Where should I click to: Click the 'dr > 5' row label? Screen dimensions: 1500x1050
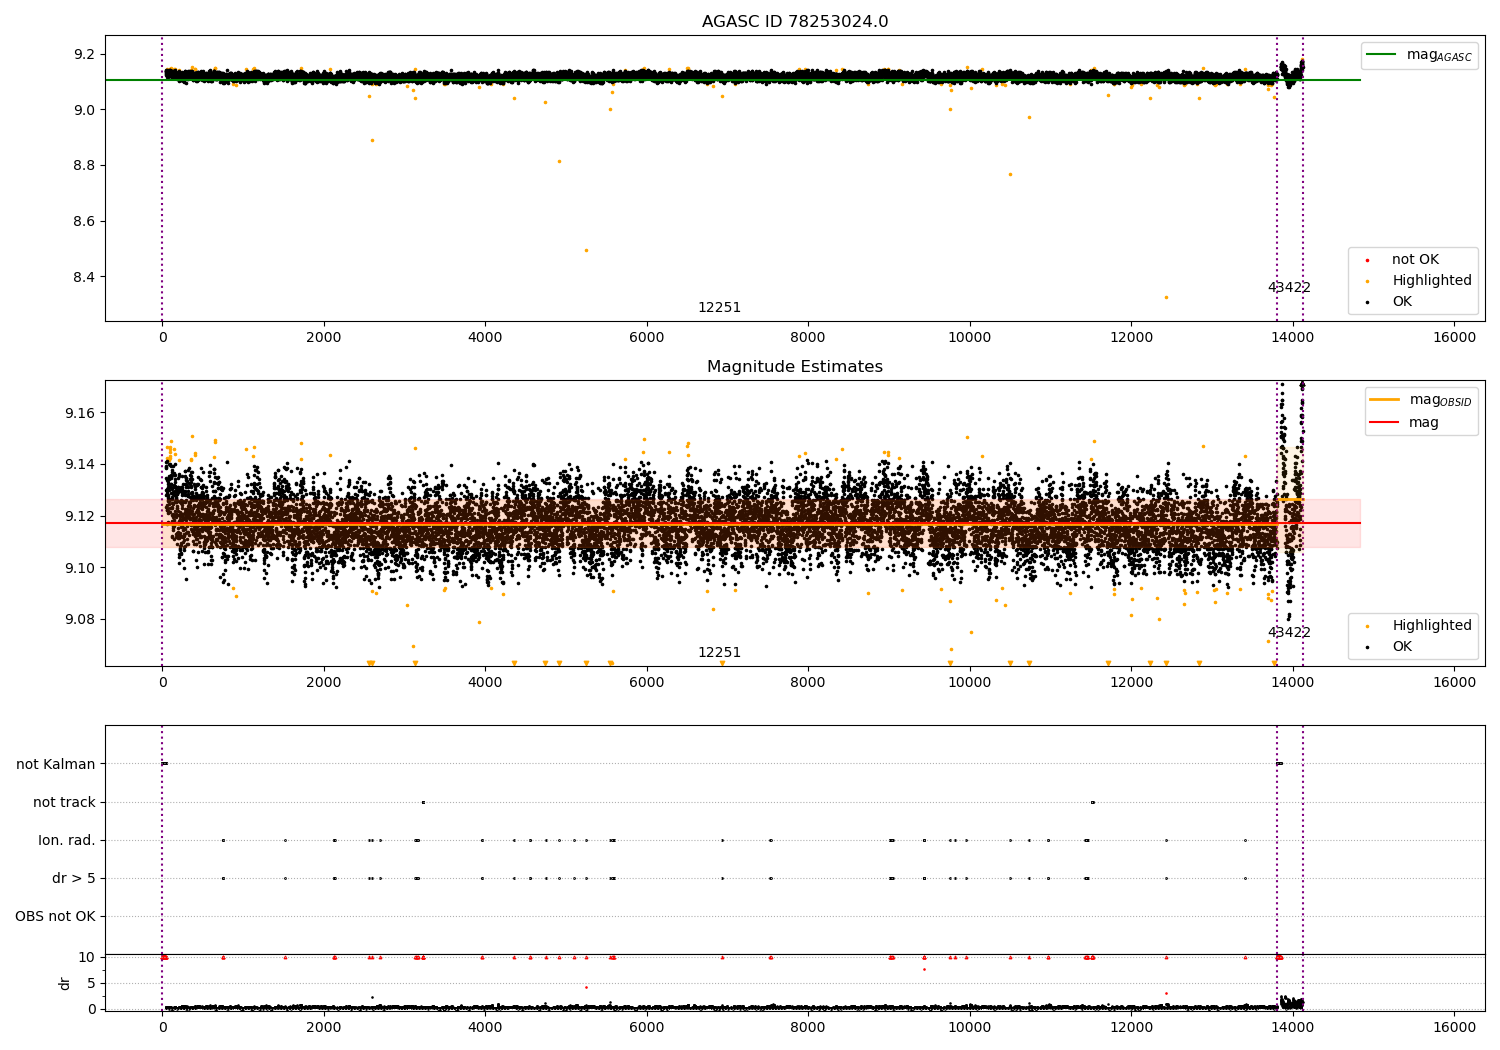pyautogui.click(x=74, y=878)
